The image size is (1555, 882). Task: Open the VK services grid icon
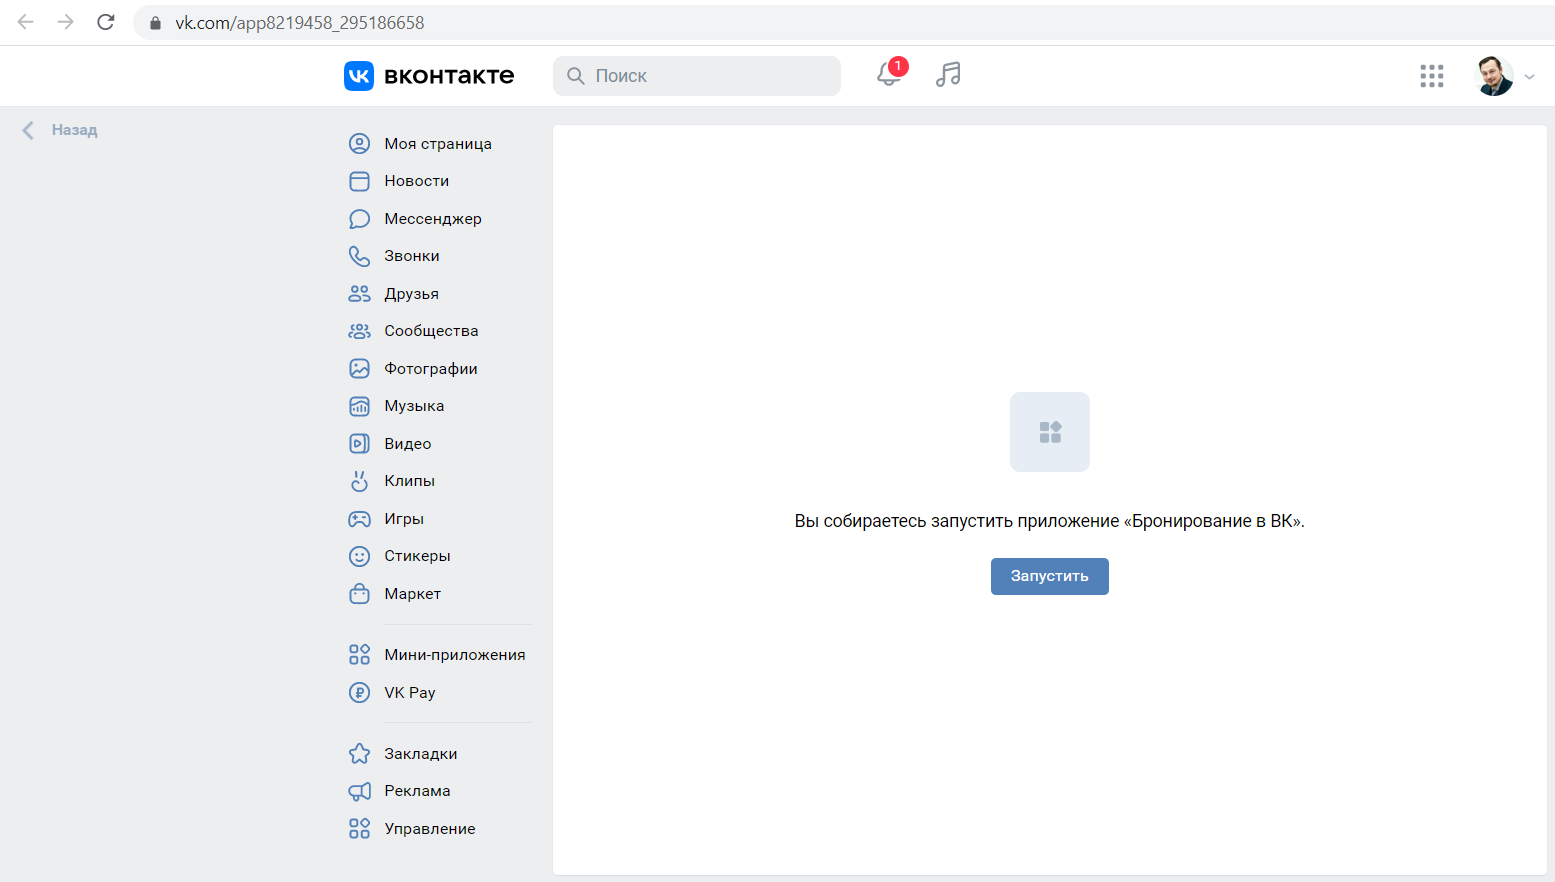coord(1432,76)
